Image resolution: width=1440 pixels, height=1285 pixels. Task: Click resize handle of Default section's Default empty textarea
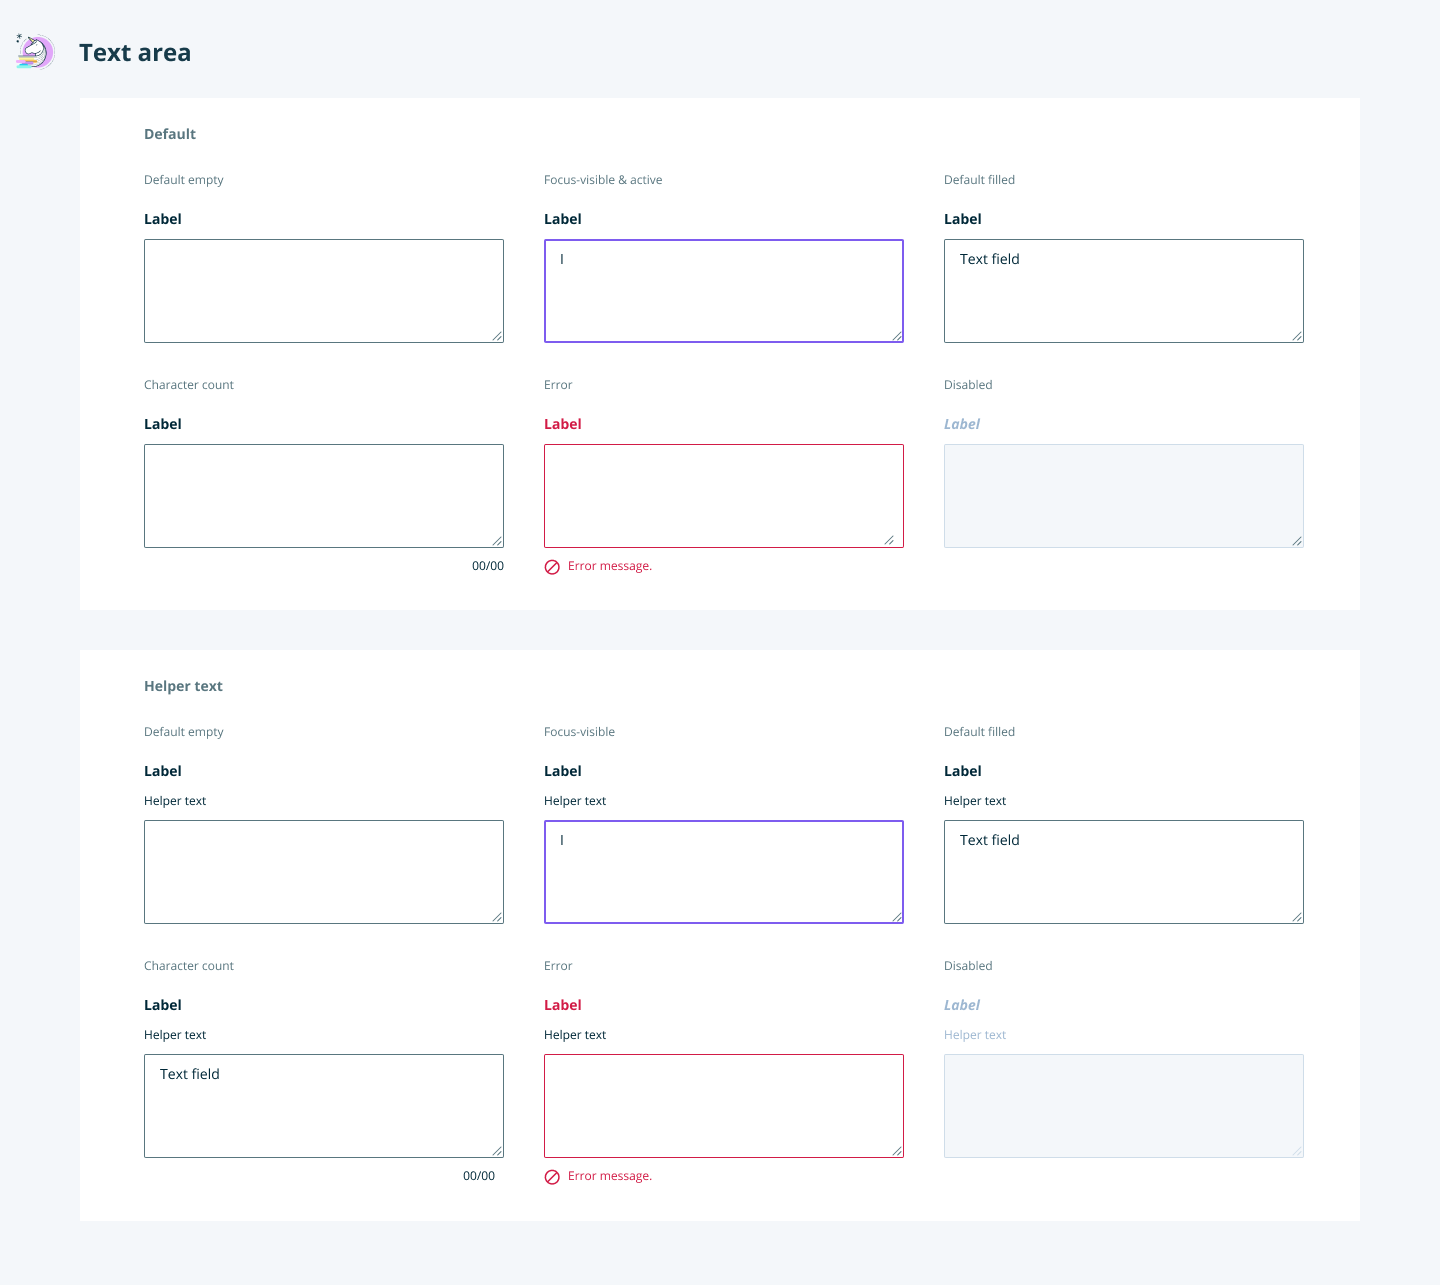497,336
